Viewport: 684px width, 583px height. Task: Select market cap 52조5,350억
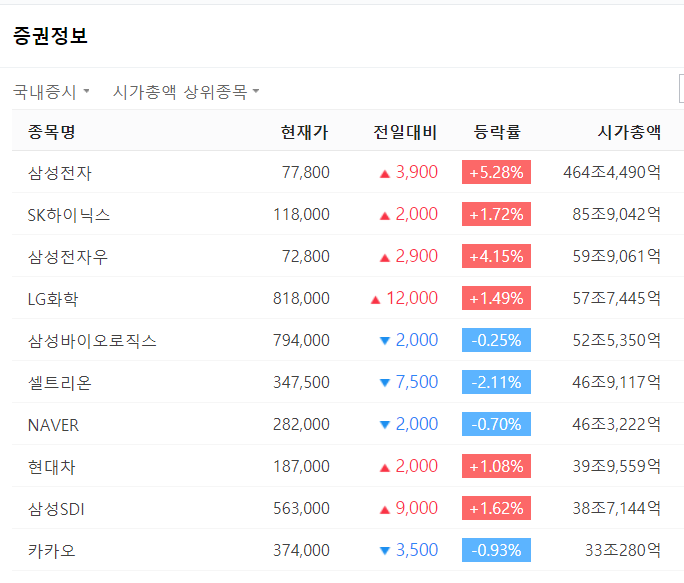[616, 340]
